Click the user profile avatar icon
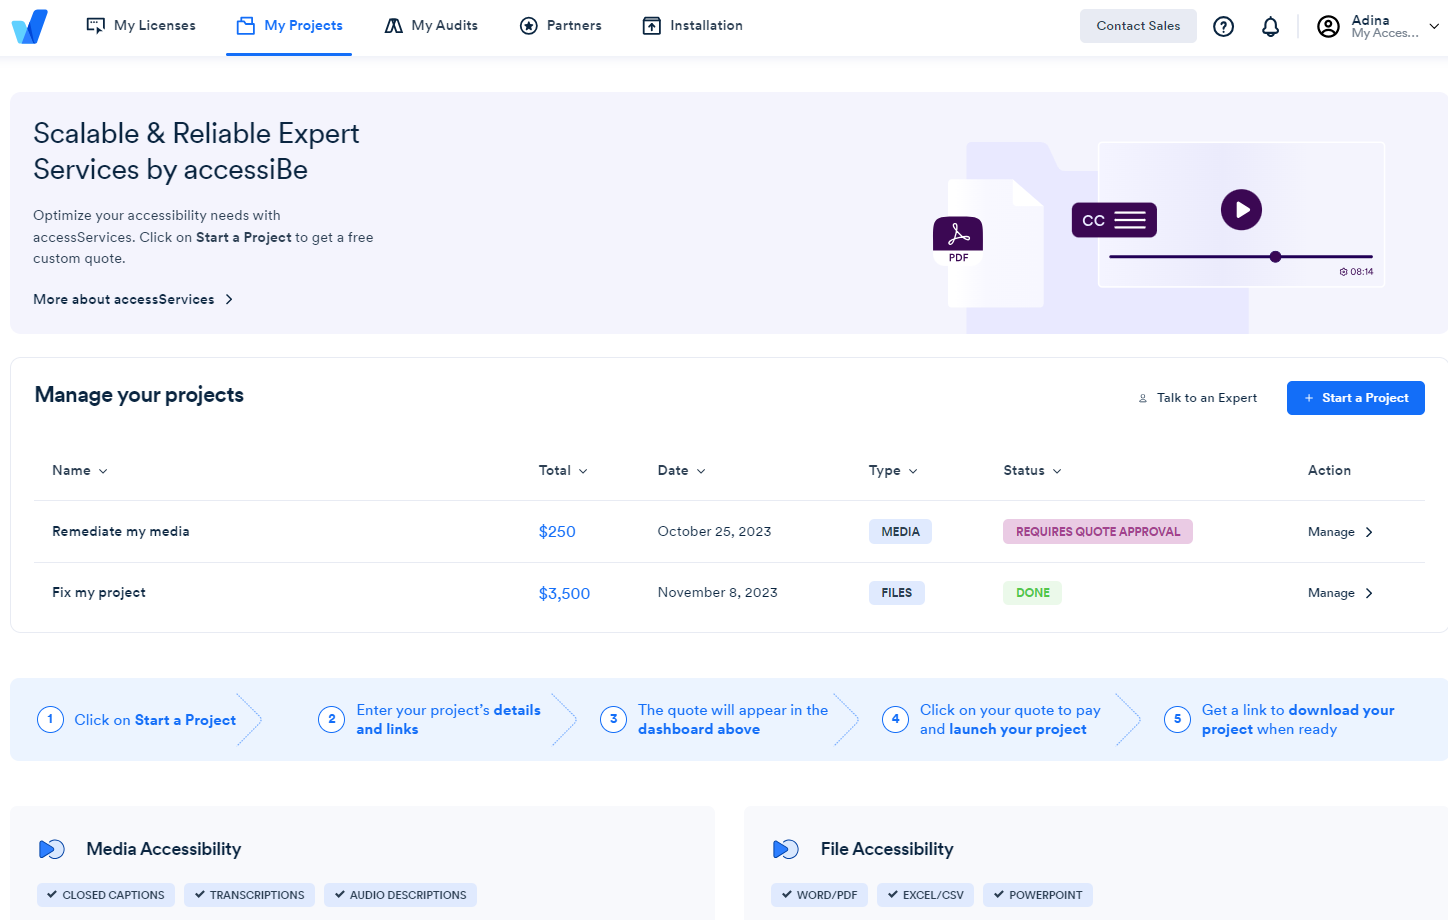1448x920 pixels. [1328, 27]
